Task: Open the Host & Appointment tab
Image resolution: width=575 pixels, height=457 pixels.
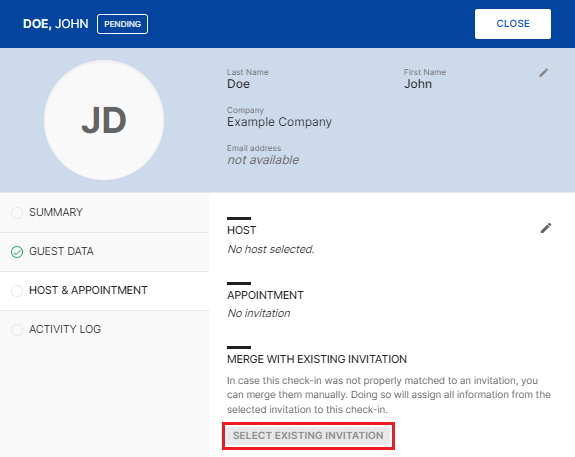Action: pyautogui.click(x=105, y=291)
